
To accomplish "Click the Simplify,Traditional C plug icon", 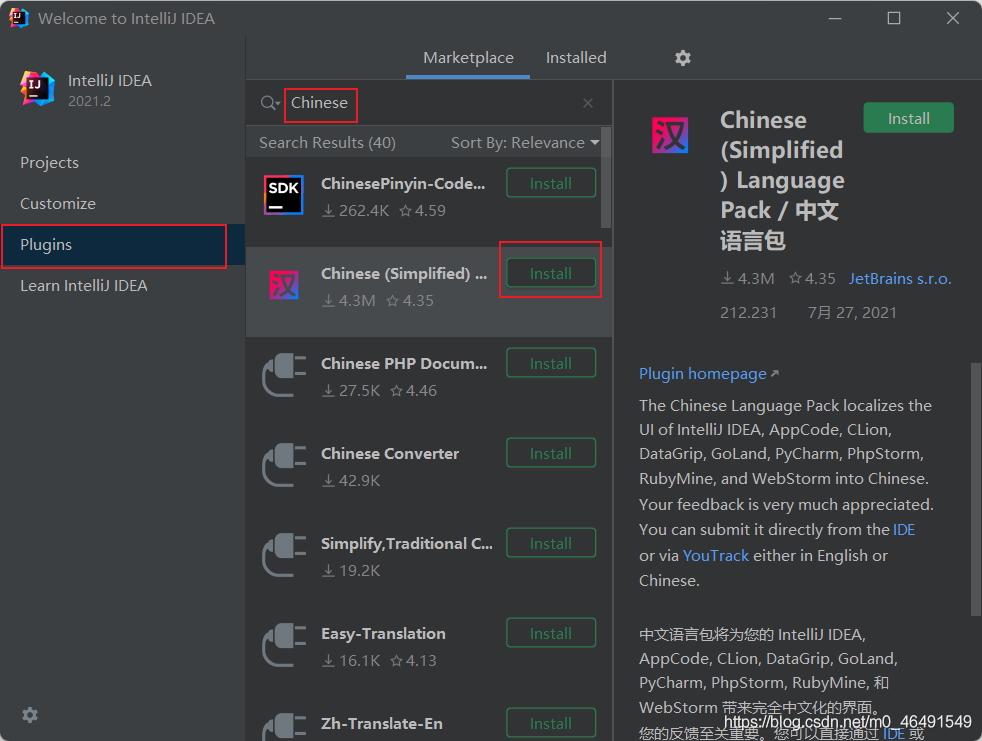I will click(284, 555).
